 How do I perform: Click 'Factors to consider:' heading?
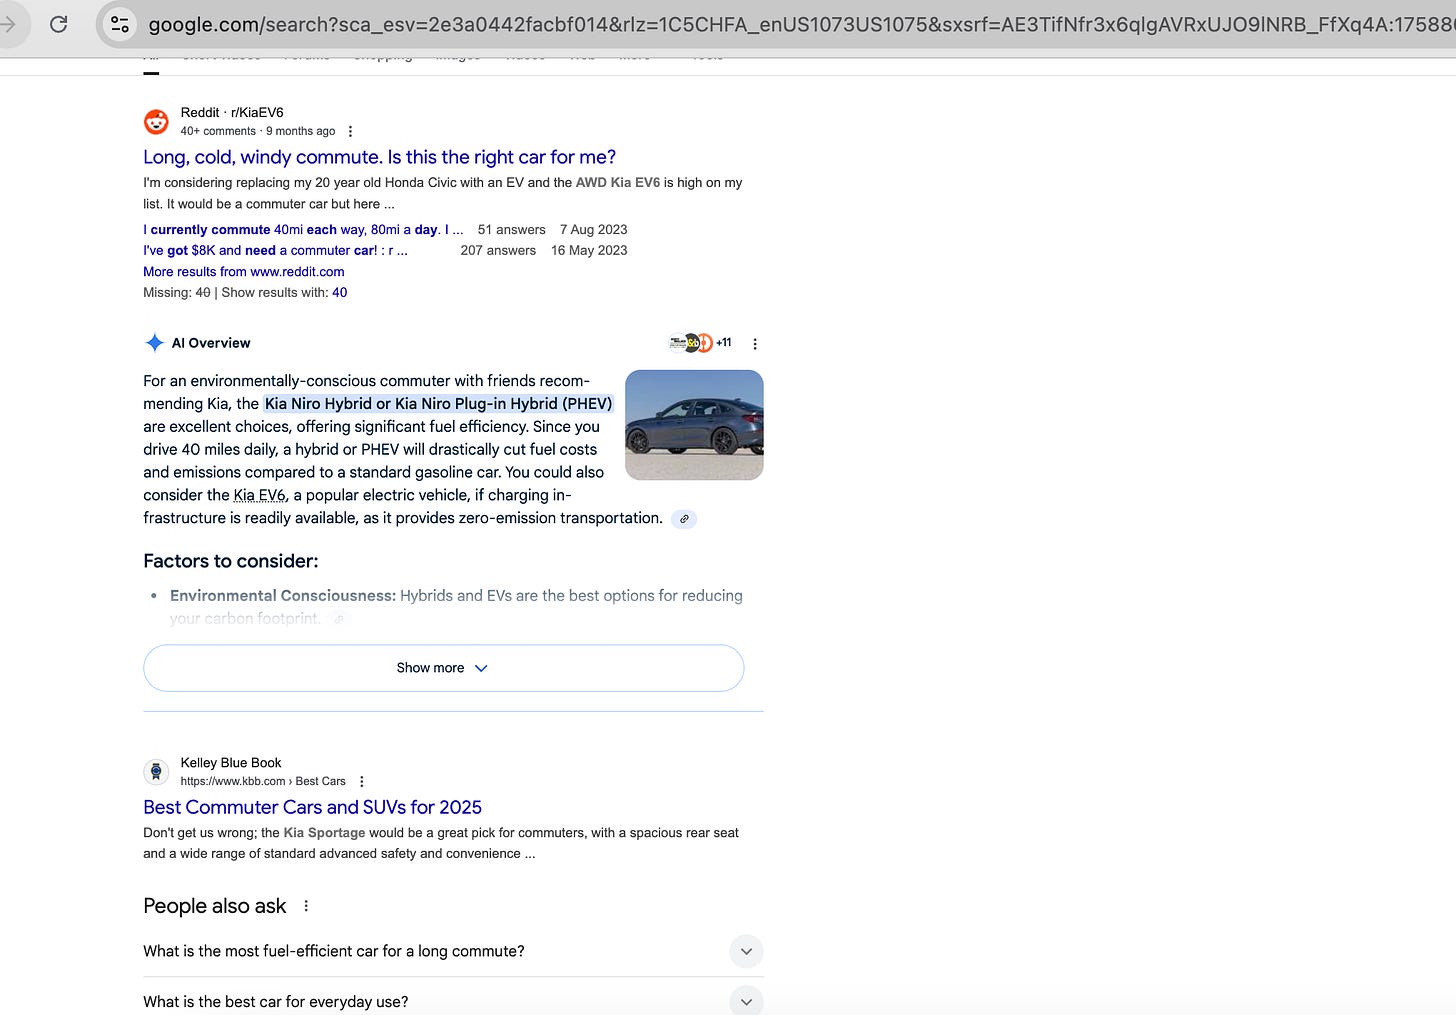231,561
